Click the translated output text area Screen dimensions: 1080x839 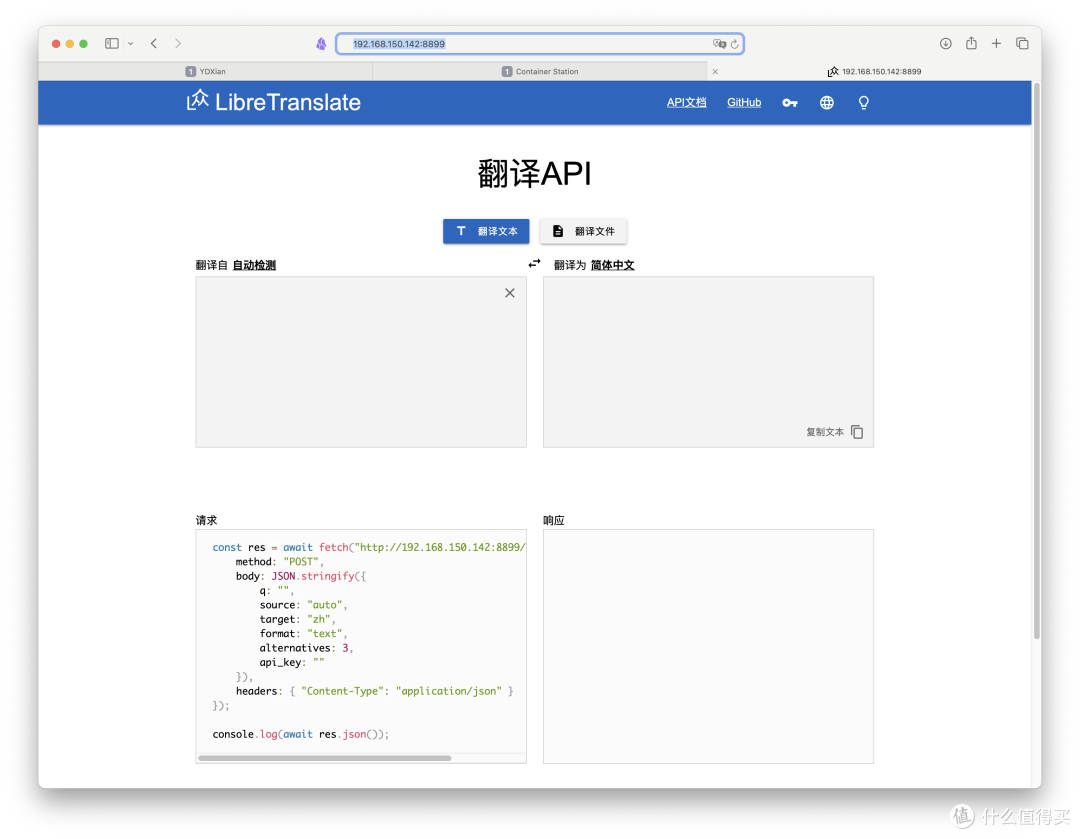(708, 362)
